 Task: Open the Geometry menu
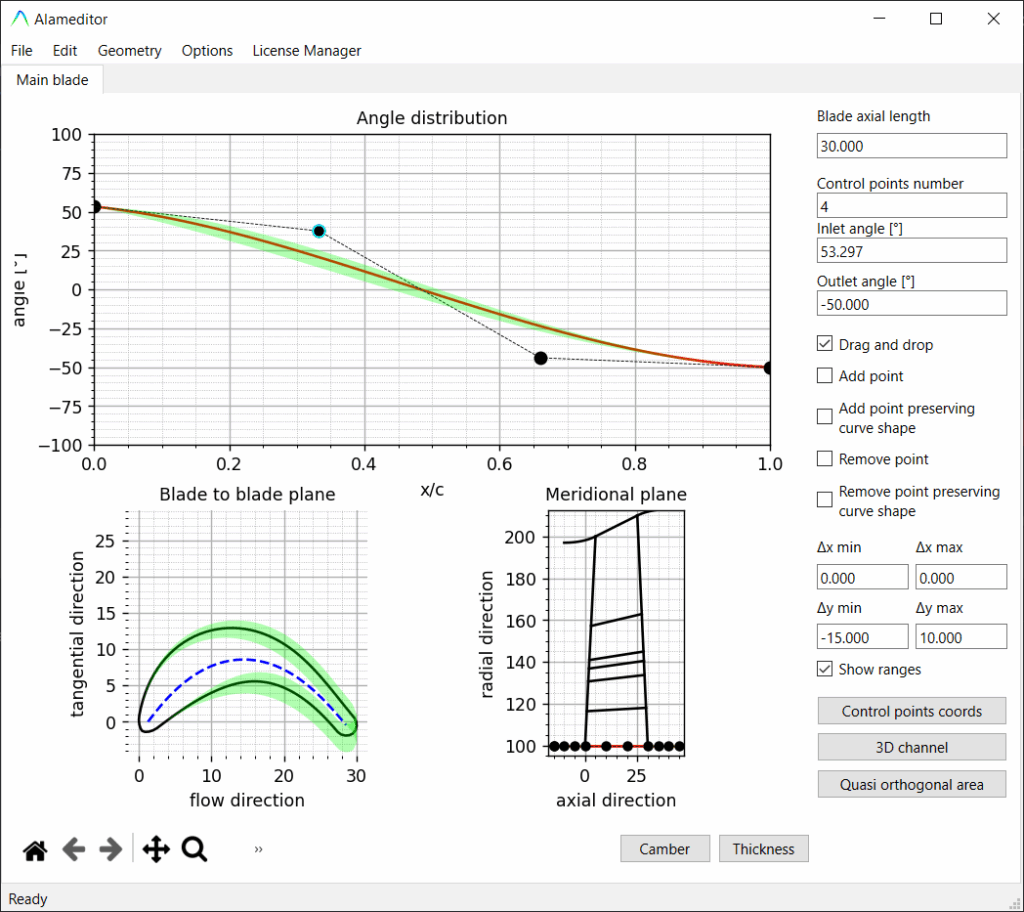point(129,51)
